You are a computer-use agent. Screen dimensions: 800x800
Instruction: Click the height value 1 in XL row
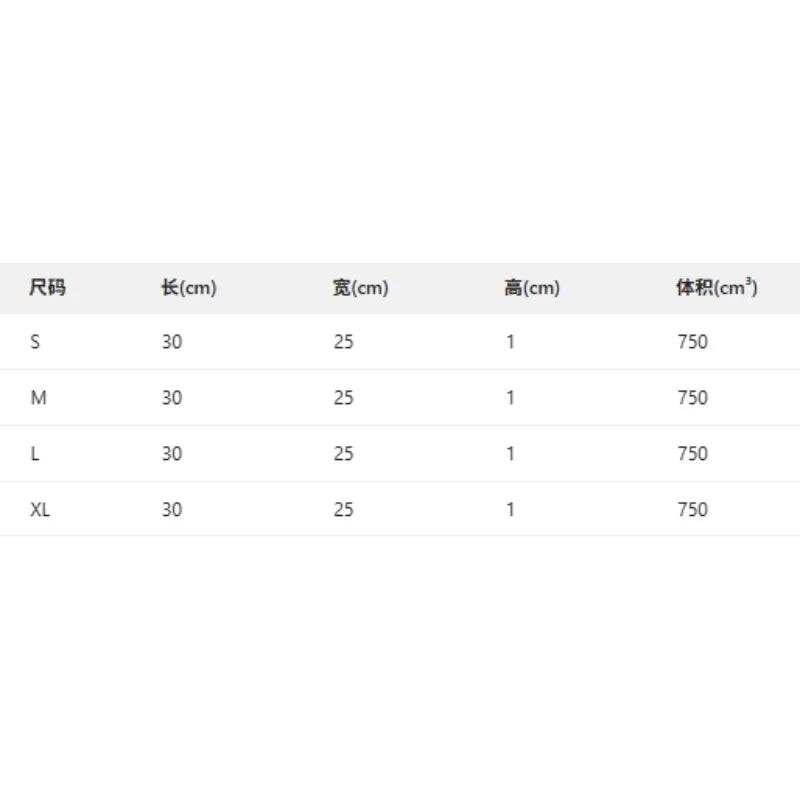point(510,510)
